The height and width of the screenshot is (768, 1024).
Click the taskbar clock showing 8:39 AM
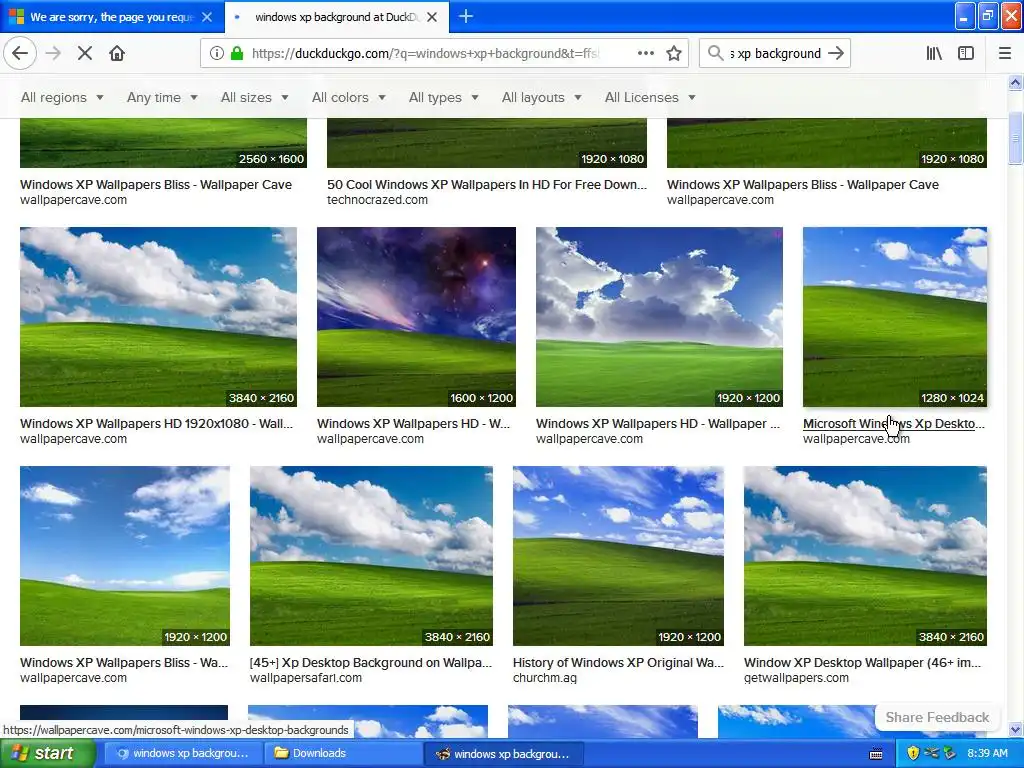click(987, 753)
